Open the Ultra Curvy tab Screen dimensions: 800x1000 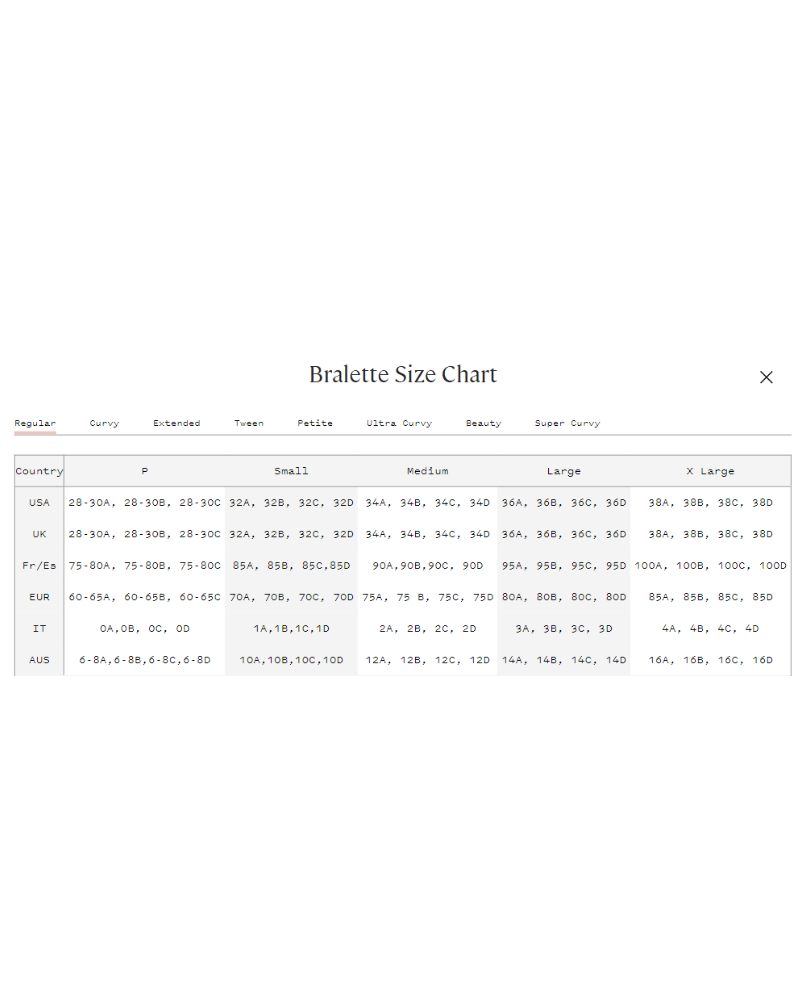click(x=399, y=423)
